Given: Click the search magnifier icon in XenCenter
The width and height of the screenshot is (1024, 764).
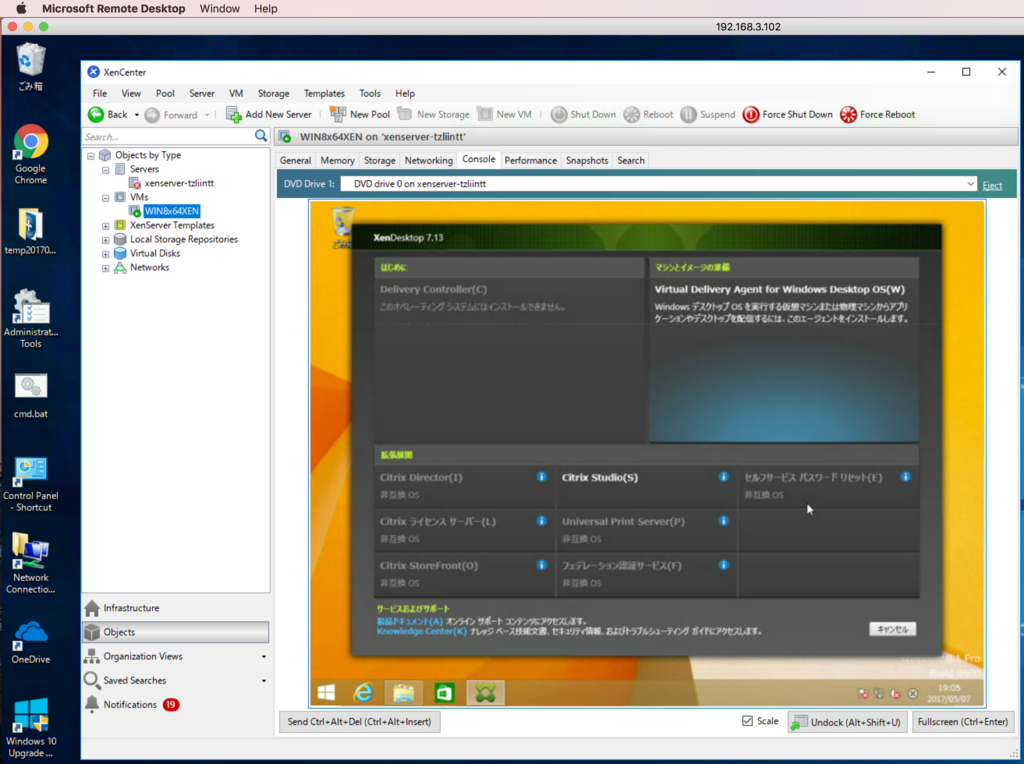Looking at the screenshot, I should (x=261, y=136).
